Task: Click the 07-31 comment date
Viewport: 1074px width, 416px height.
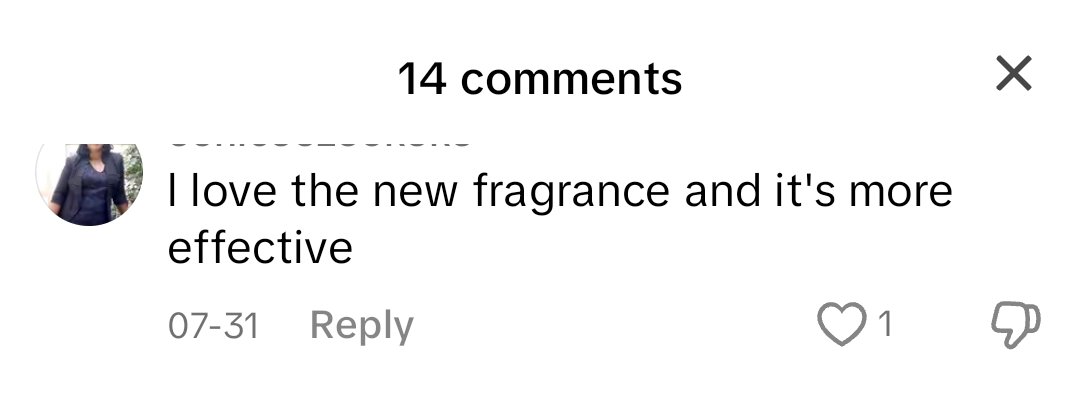Action: coord(213,326)
